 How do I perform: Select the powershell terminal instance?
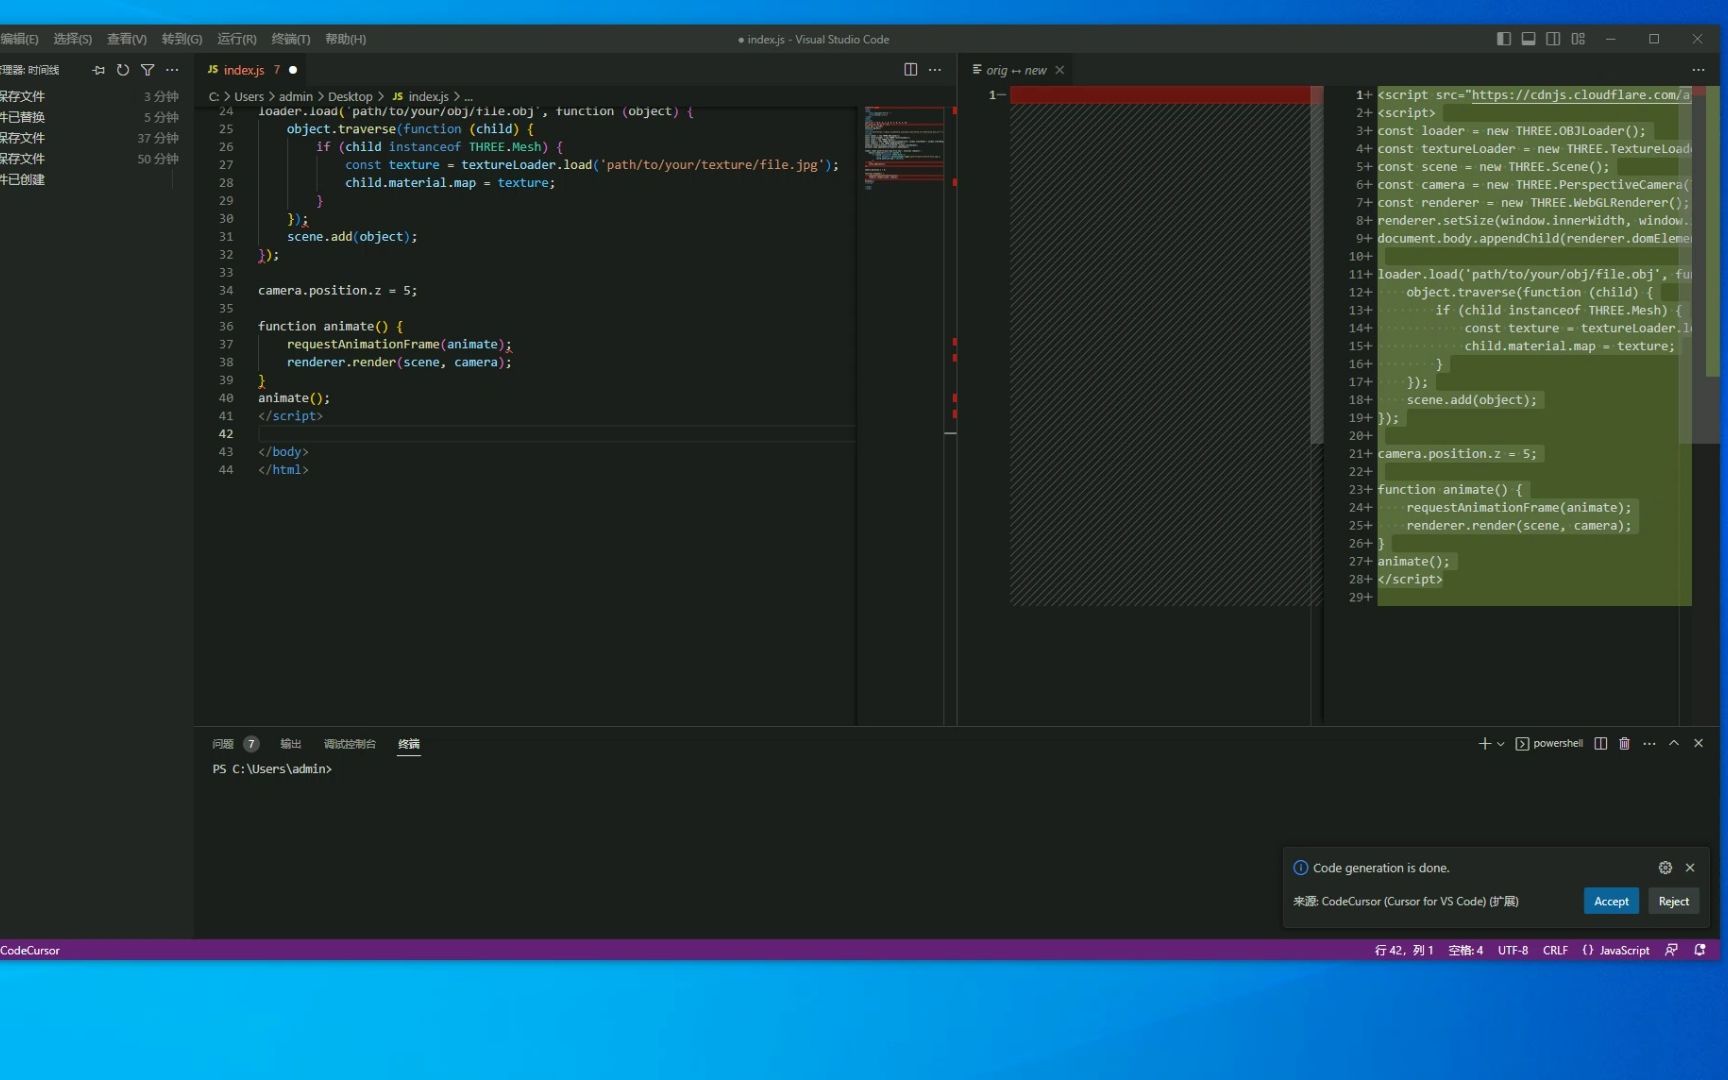(x=1549, y=743)
